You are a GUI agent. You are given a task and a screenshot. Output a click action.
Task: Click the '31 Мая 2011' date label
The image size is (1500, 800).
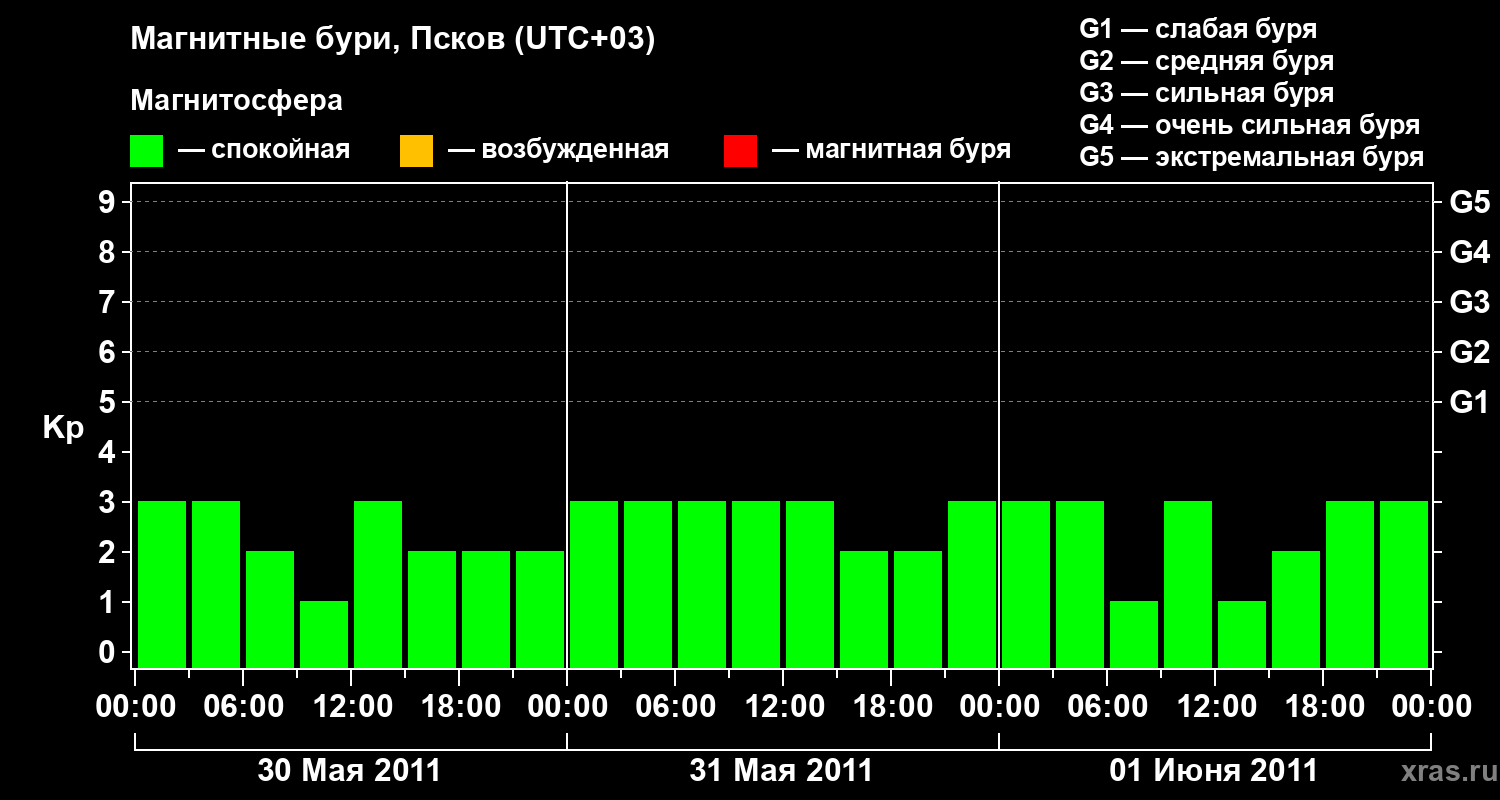click(x=781, y=771)
